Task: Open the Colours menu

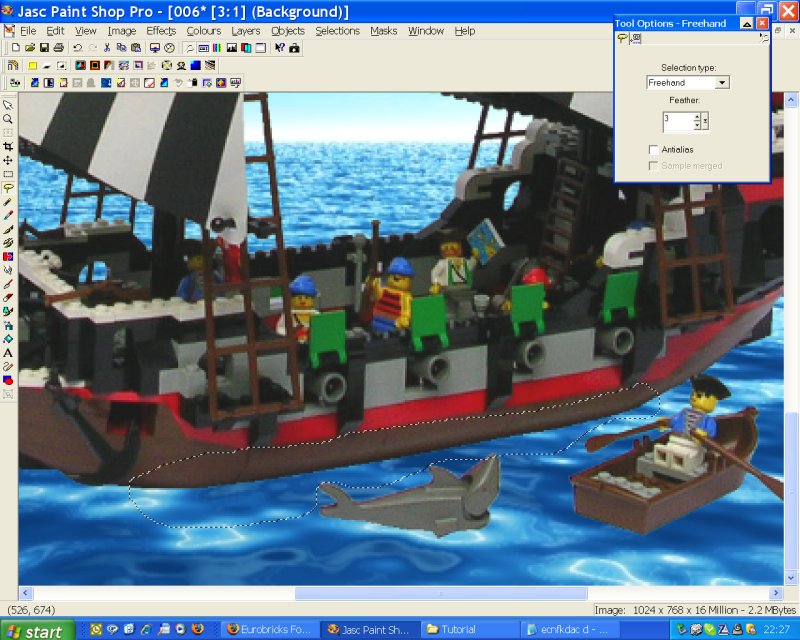Action: [x=204, y=31]
